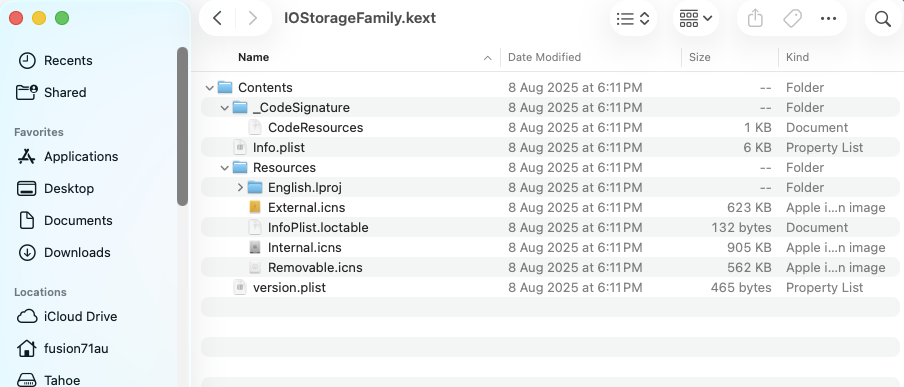Collapse the Resources folder chevron
The image size is (904, 387).
[x=224, y=168]
